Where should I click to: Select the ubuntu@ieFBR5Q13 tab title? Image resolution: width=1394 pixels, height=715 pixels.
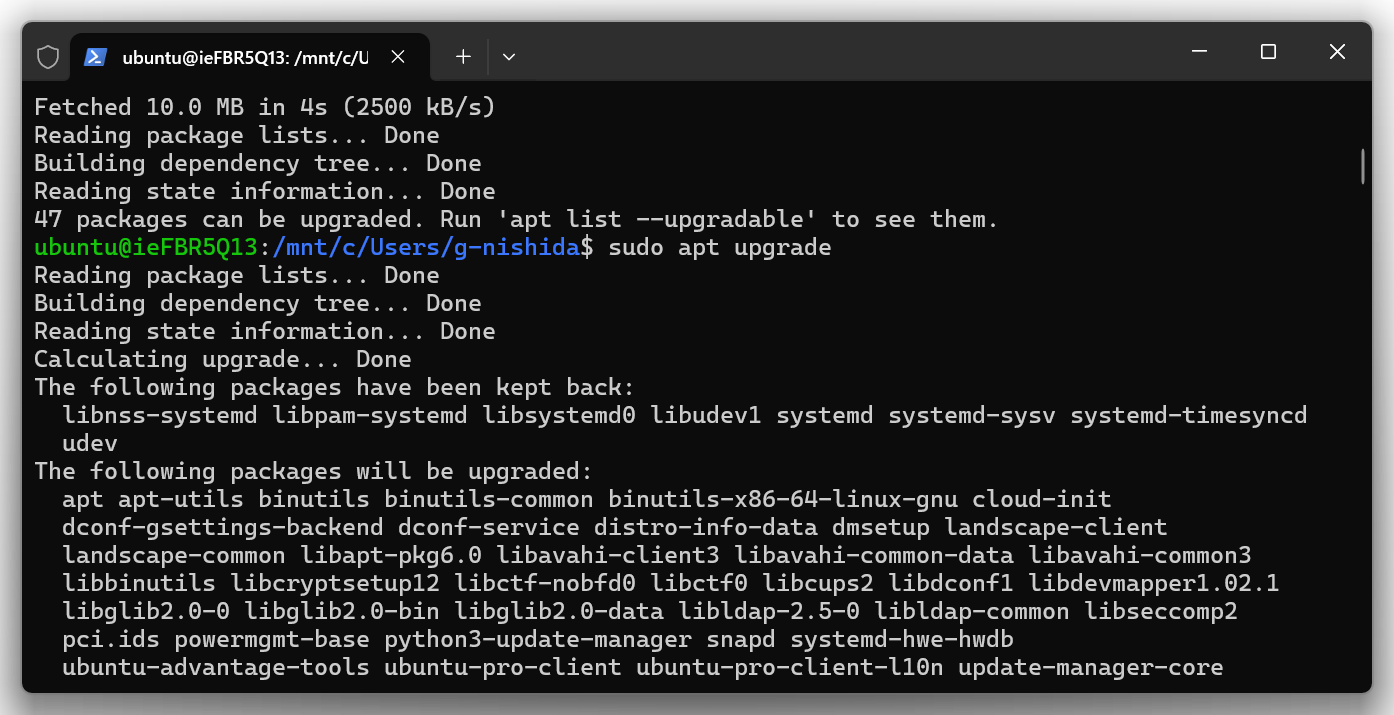(245, 57)
